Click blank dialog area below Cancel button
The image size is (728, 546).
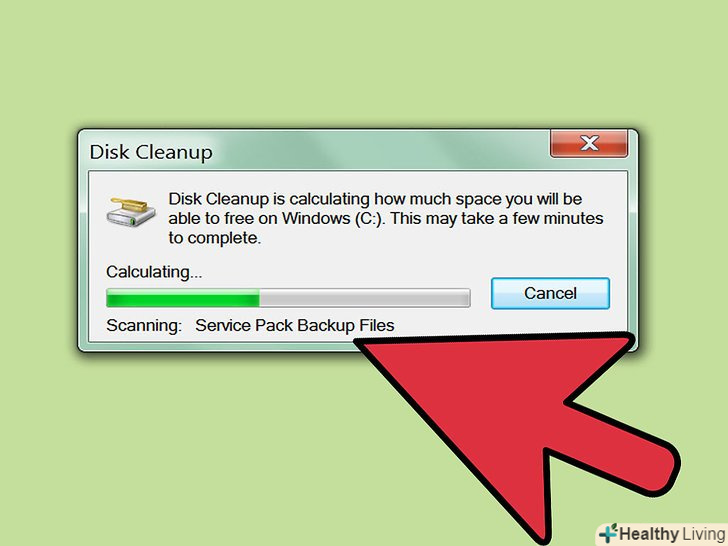(x=550, y=323)
